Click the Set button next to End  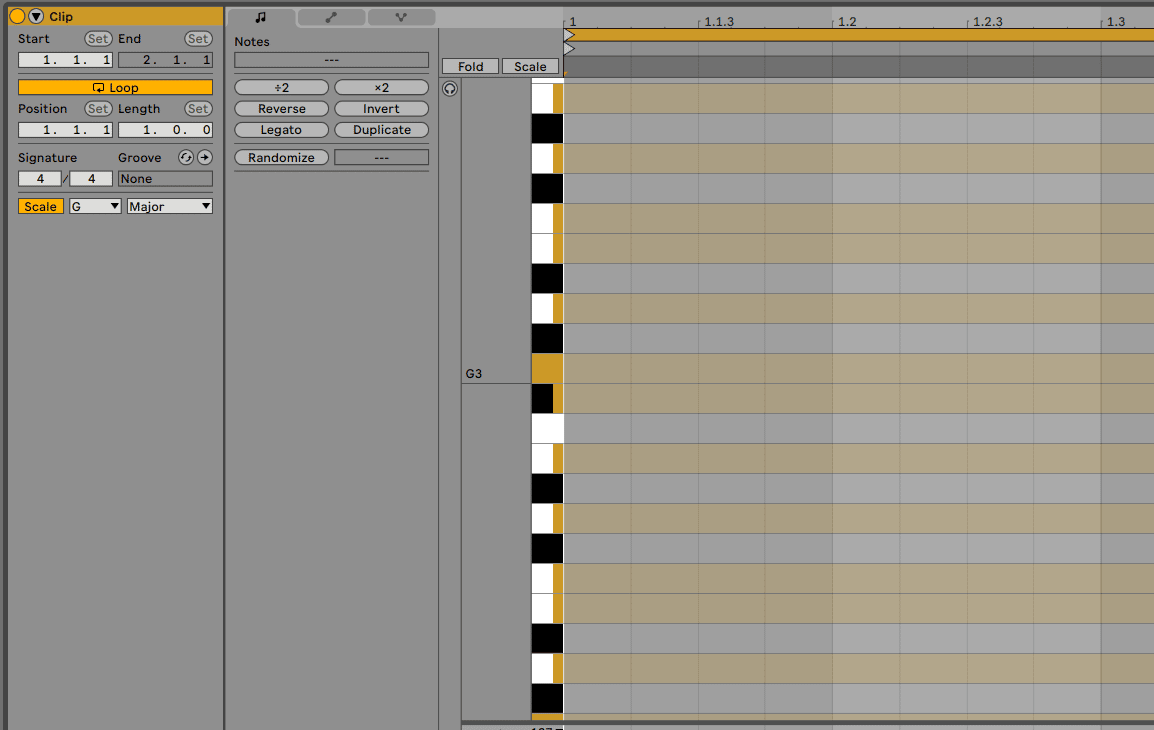click(198, 38)
